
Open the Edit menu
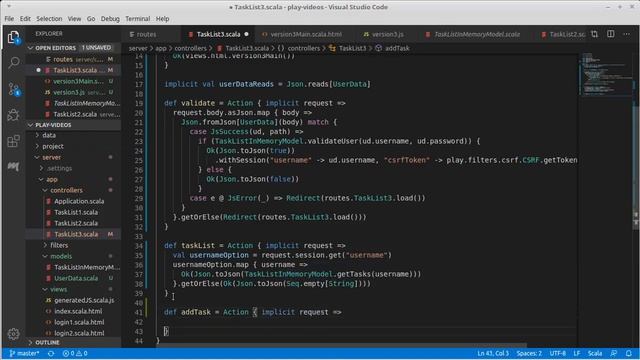[x=25, y=19]
